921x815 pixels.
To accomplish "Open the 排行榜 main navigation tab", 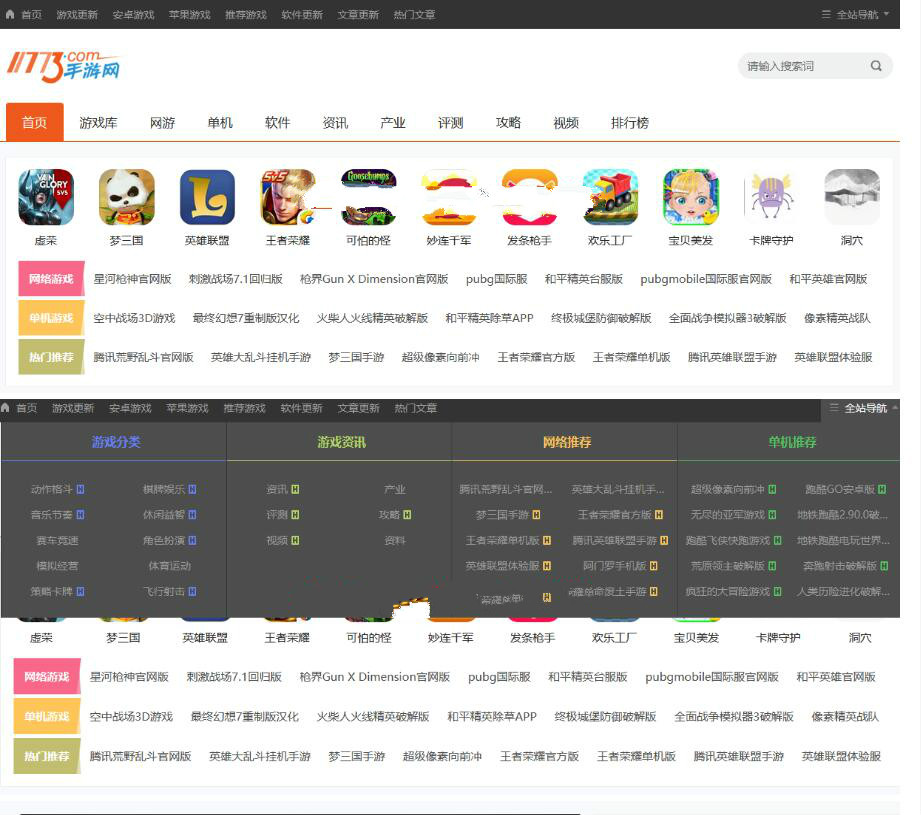I will [x=630, y=123].
